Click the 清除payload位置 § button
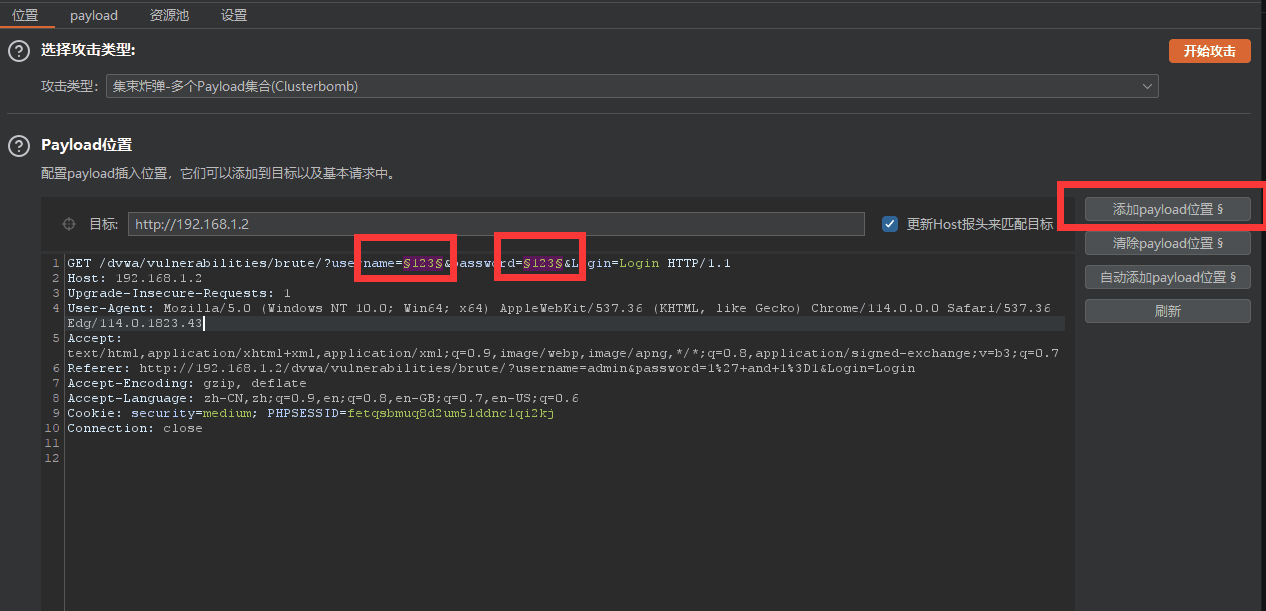The image size is (1266, 611). (x=1167, y=243)
